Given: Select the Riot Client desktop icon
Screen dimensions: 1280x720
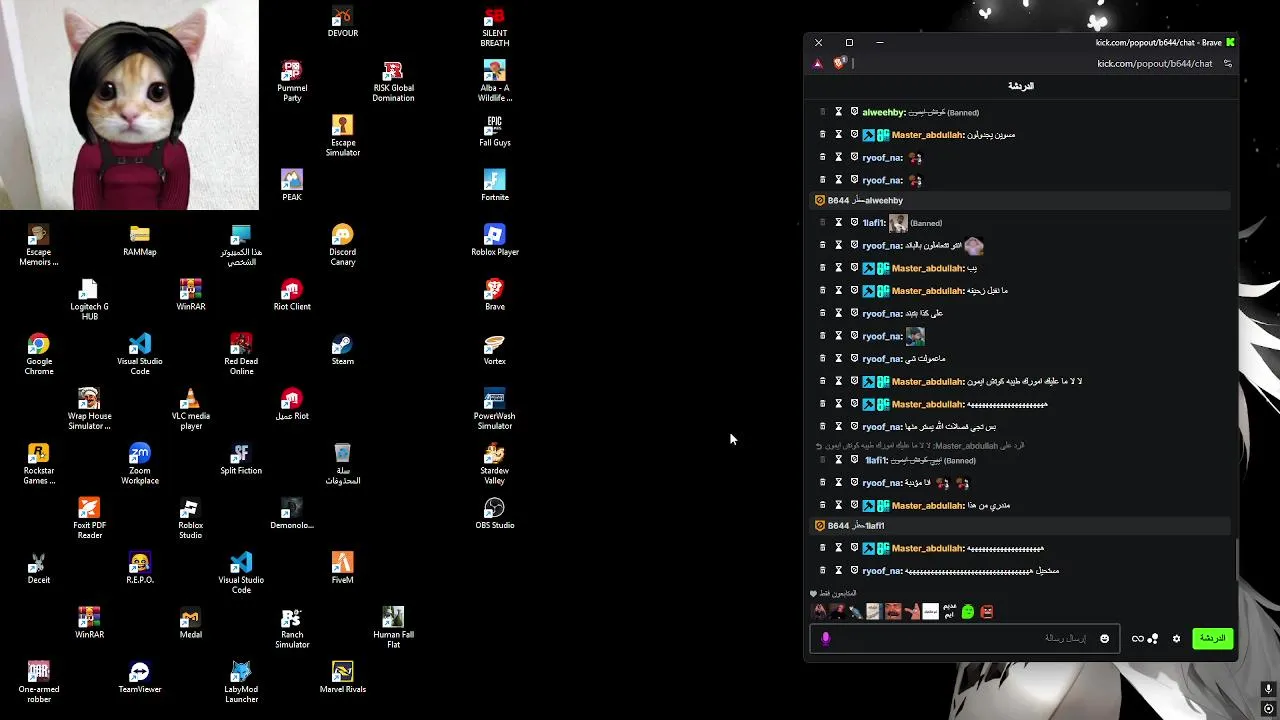Looking at the screenshot, I should coord(292,296).
